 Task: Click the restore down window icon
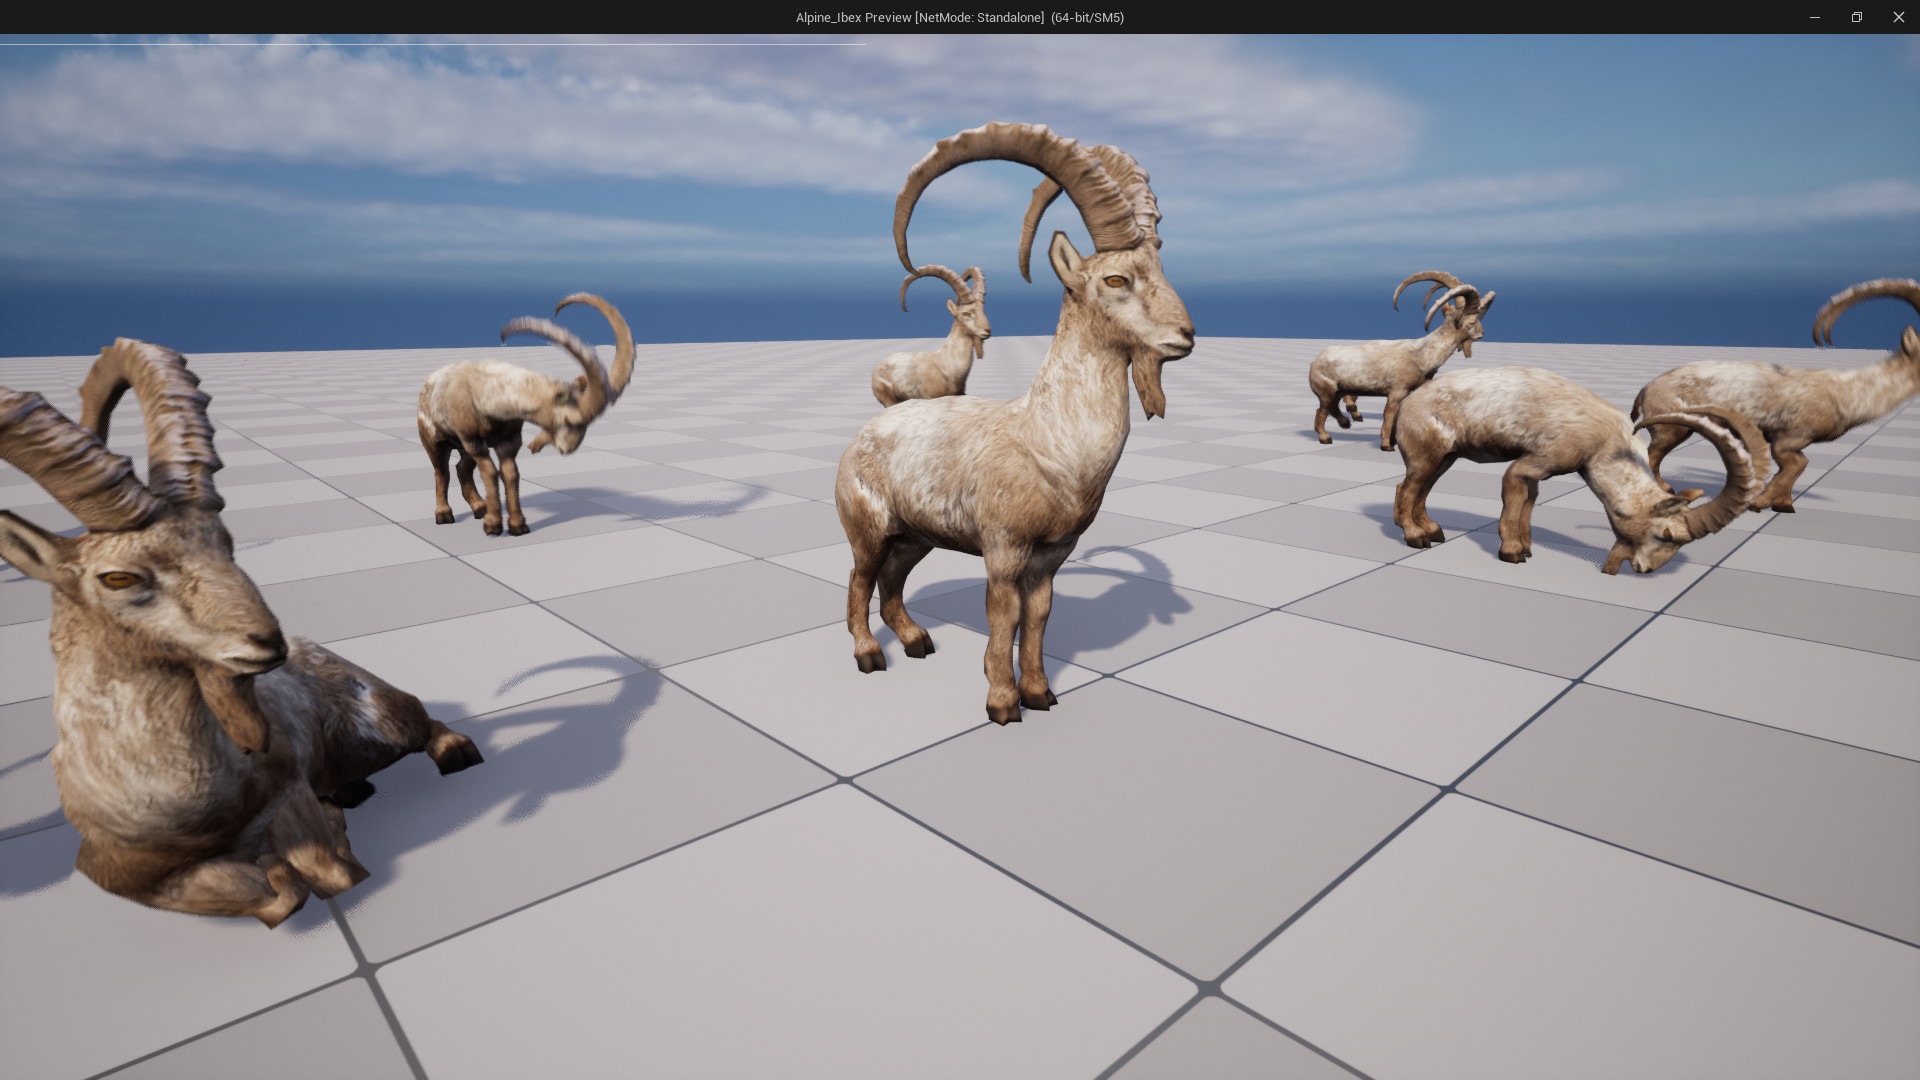pyautogui.click(x=1857, y=17)
